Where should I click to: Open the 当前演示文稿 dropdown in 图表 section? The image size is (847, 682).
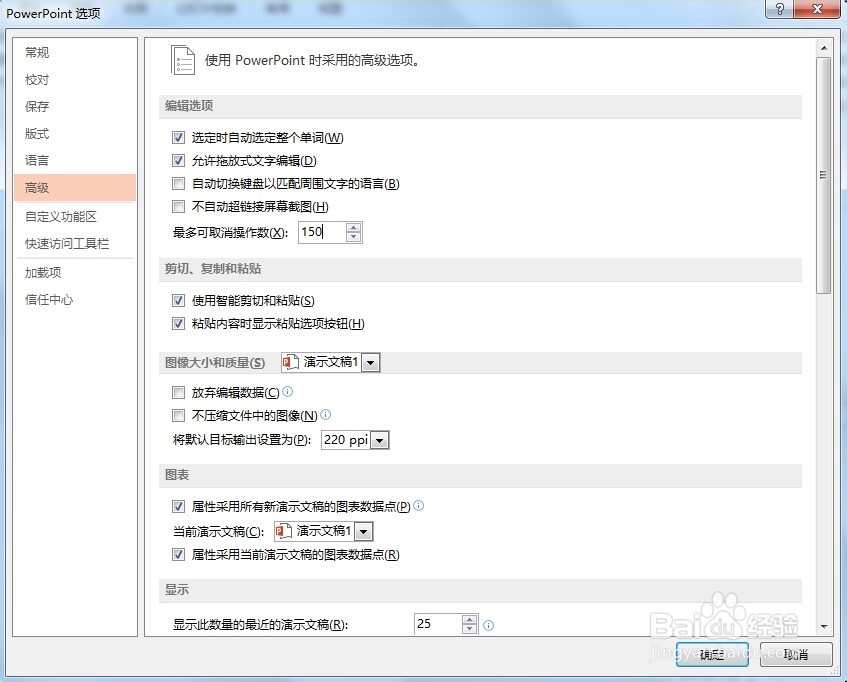click(362, 531)
